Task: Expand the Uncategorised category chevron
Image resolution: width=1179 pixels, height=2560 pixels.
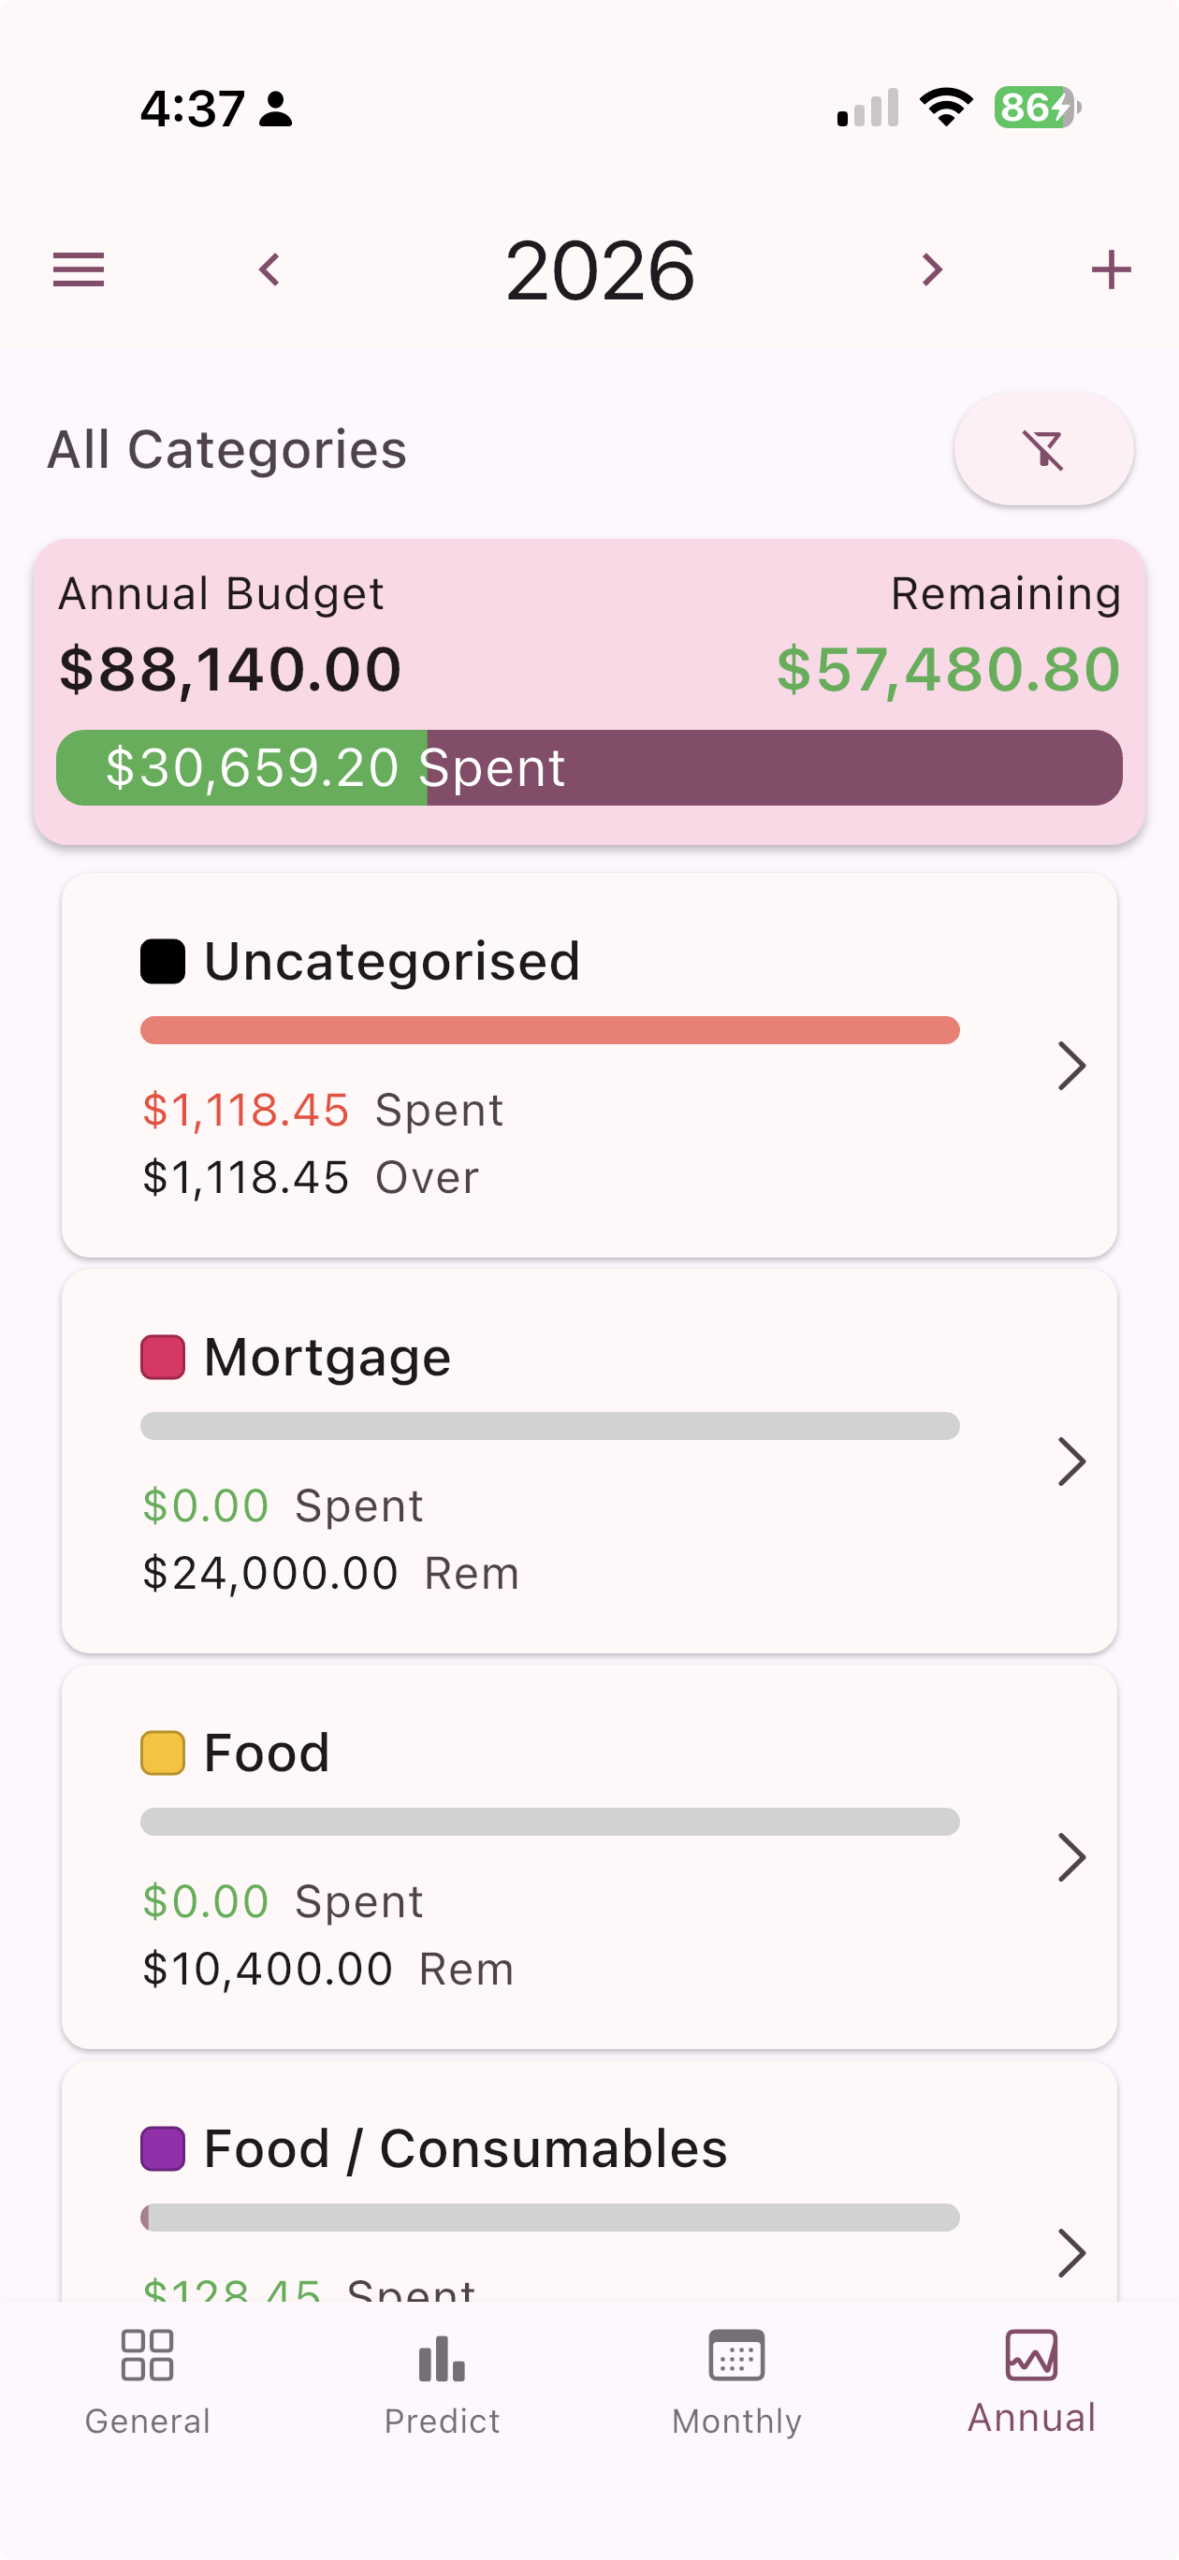Action: click(x=1071, y=1065)
